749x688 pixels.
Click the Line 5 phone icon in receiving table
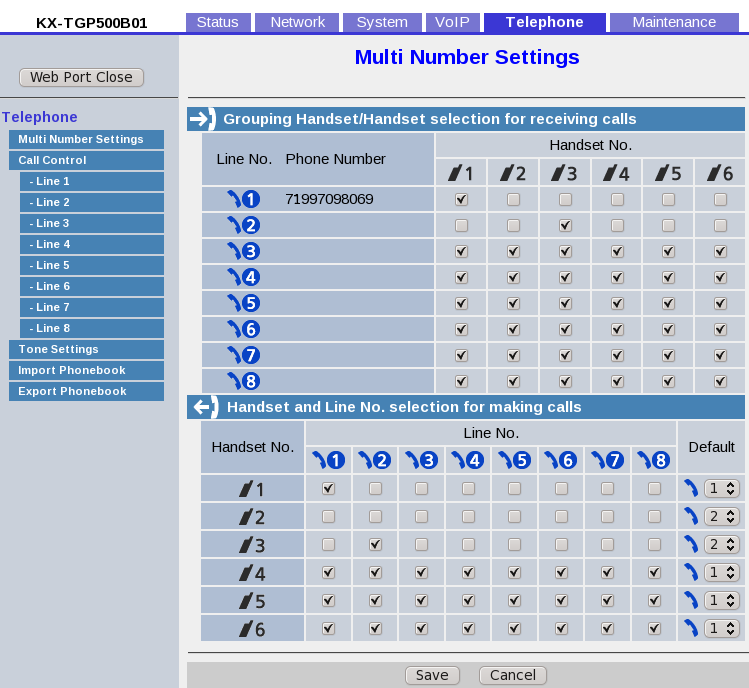click(x=243, y=303)
